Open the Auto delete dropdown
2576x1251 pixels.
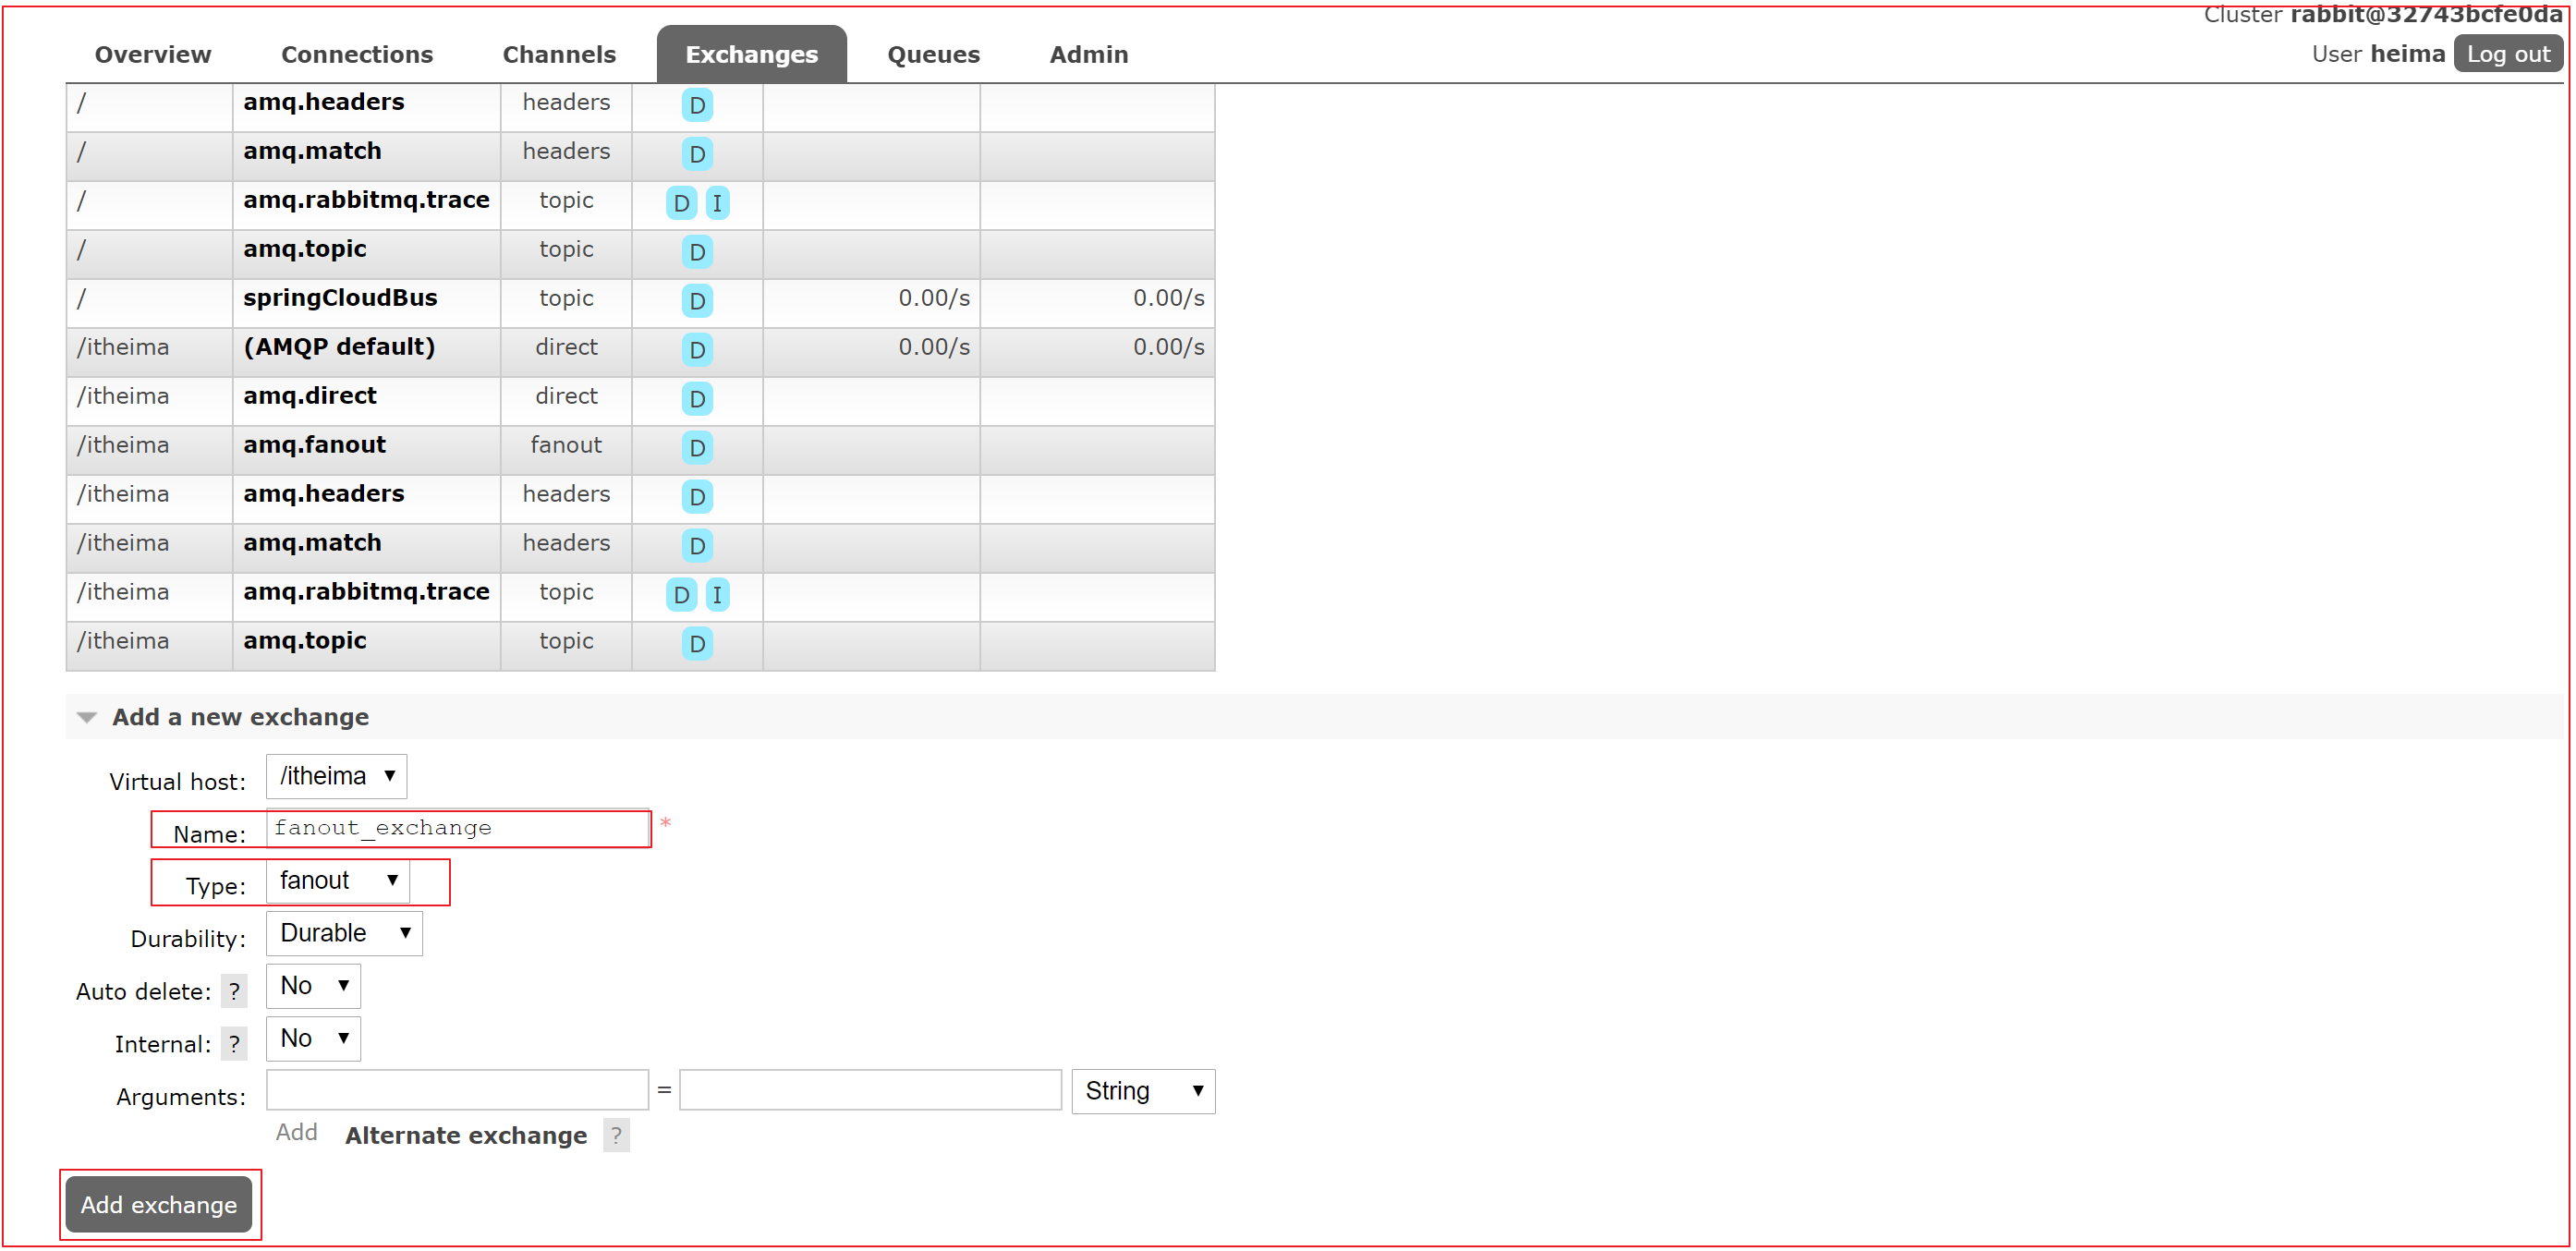point(313,986)
